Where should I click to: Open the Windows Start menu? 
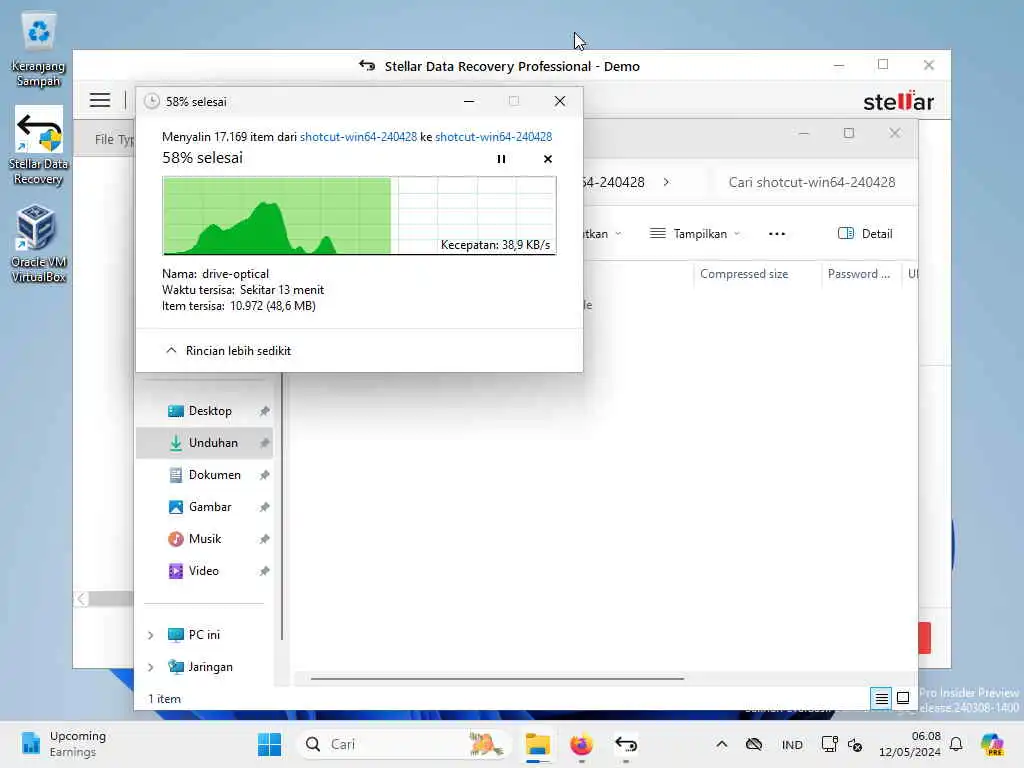pyautogui.click(x=269, y=744)
